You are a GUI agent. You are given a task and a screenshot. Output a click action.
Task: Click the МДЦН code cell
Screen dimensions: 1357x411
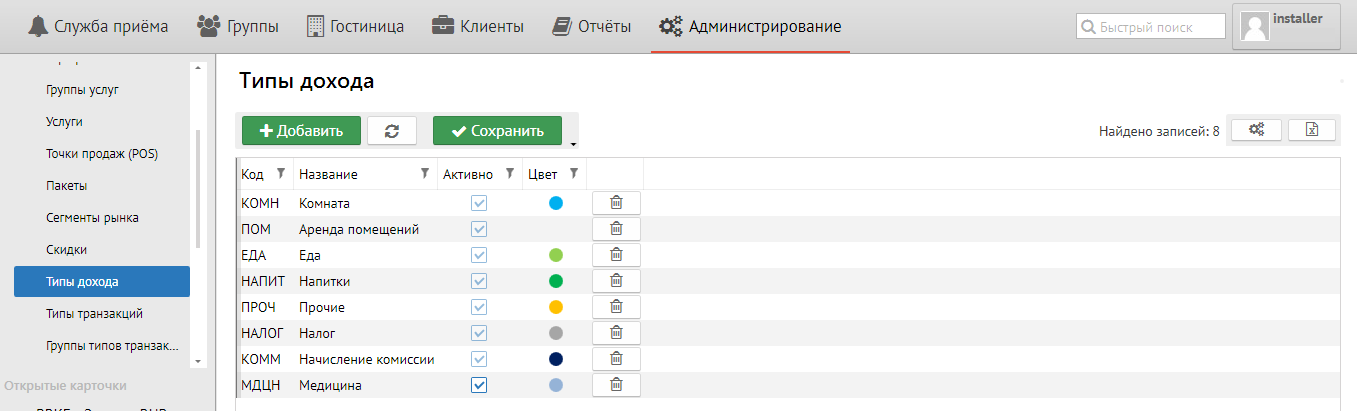point(265,385)
